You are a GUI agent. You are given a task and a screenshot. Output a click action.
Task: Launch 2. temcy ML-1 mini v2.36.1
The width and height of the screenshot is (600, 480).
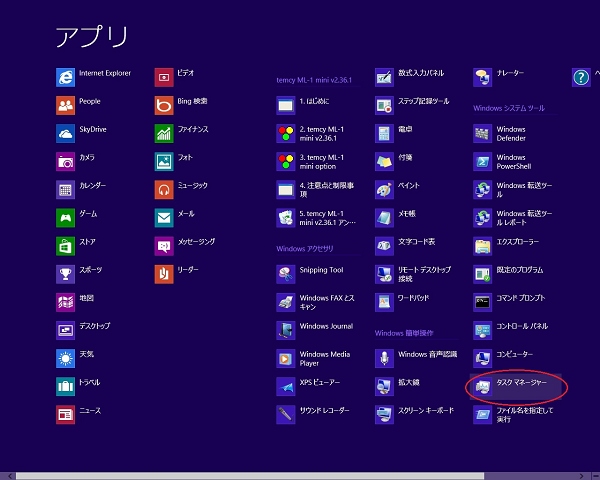[285, 134]
